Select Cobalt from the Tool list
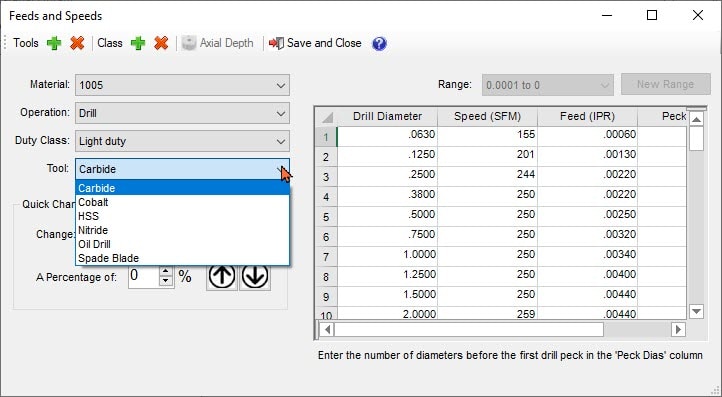The image size is (722, 397). [x=182, y=202]
